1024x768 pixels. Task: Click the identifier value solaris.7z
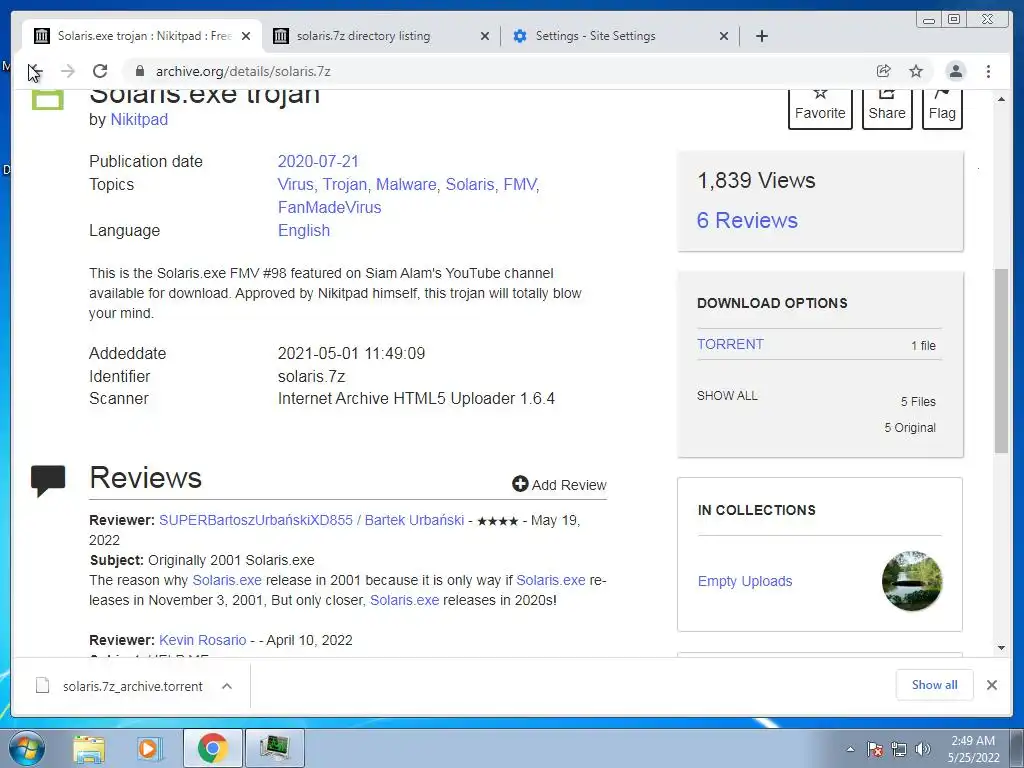312,377
